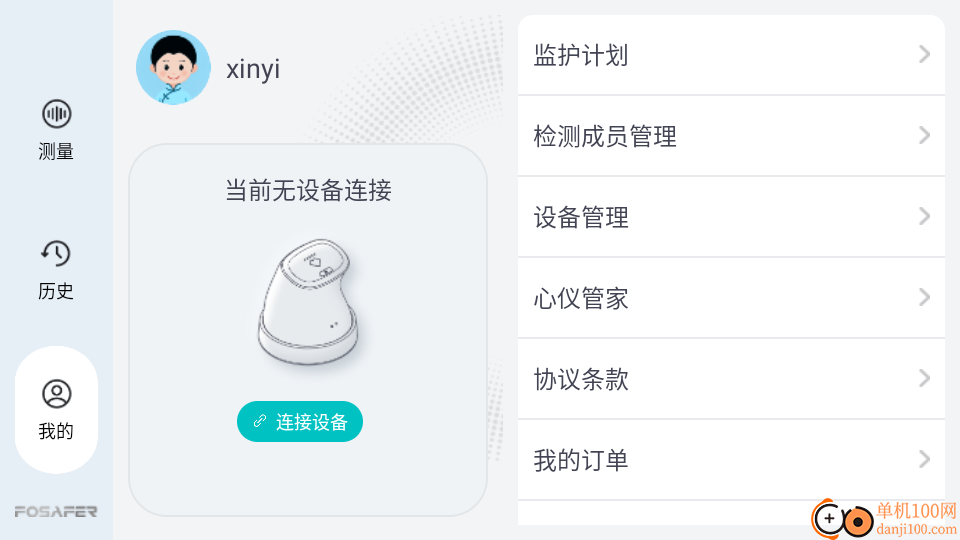Open 我的订单 menu entry
The width and height of the screenshot is (960, 540).
click(581, 460)
